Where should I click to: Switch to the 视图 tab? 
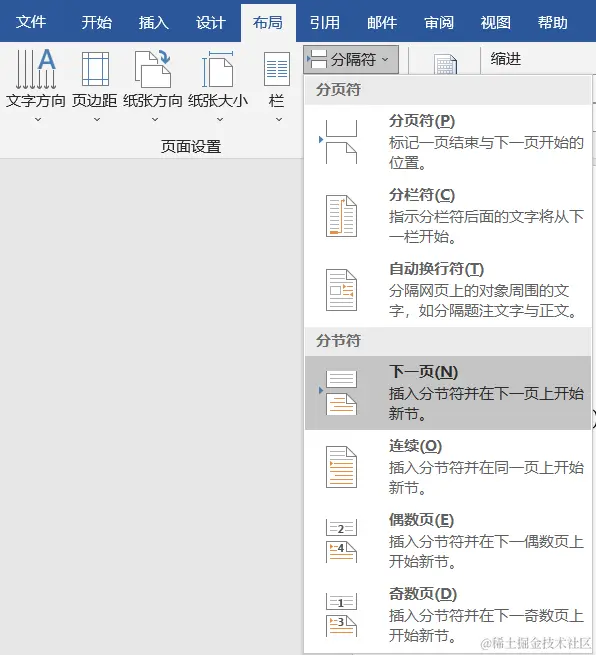click(x=496, y=22)
